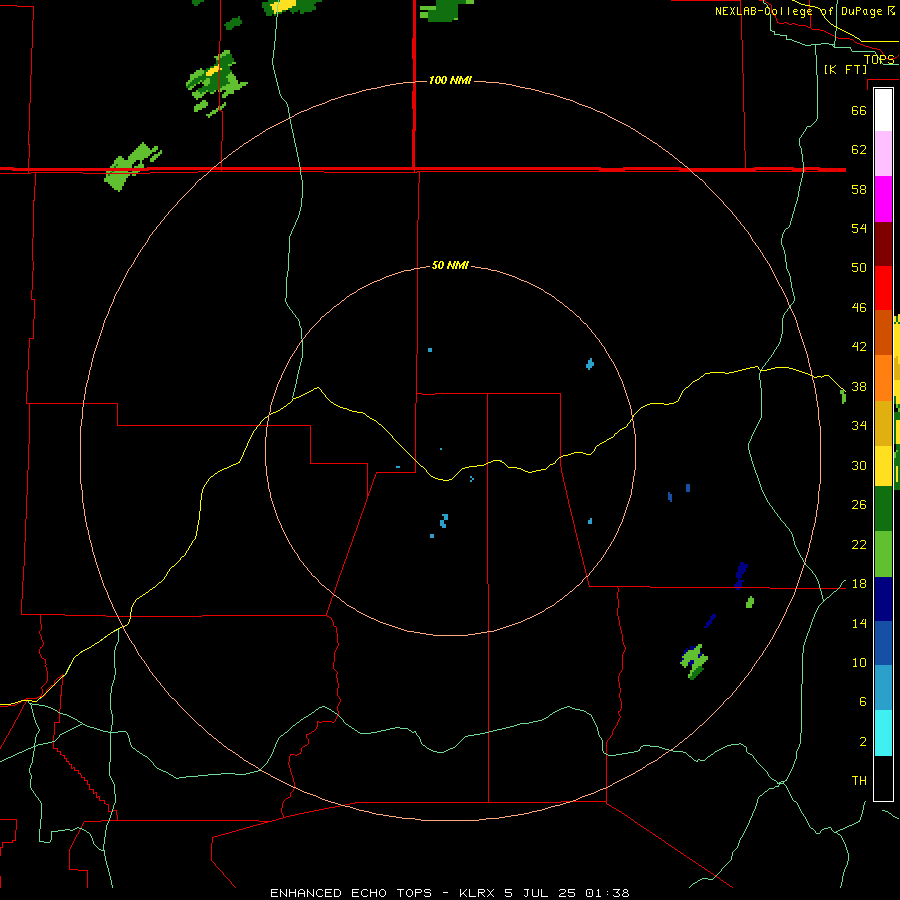Select the dark green legend band
Screen dimensions: 900x900
[x=883, y=509]
